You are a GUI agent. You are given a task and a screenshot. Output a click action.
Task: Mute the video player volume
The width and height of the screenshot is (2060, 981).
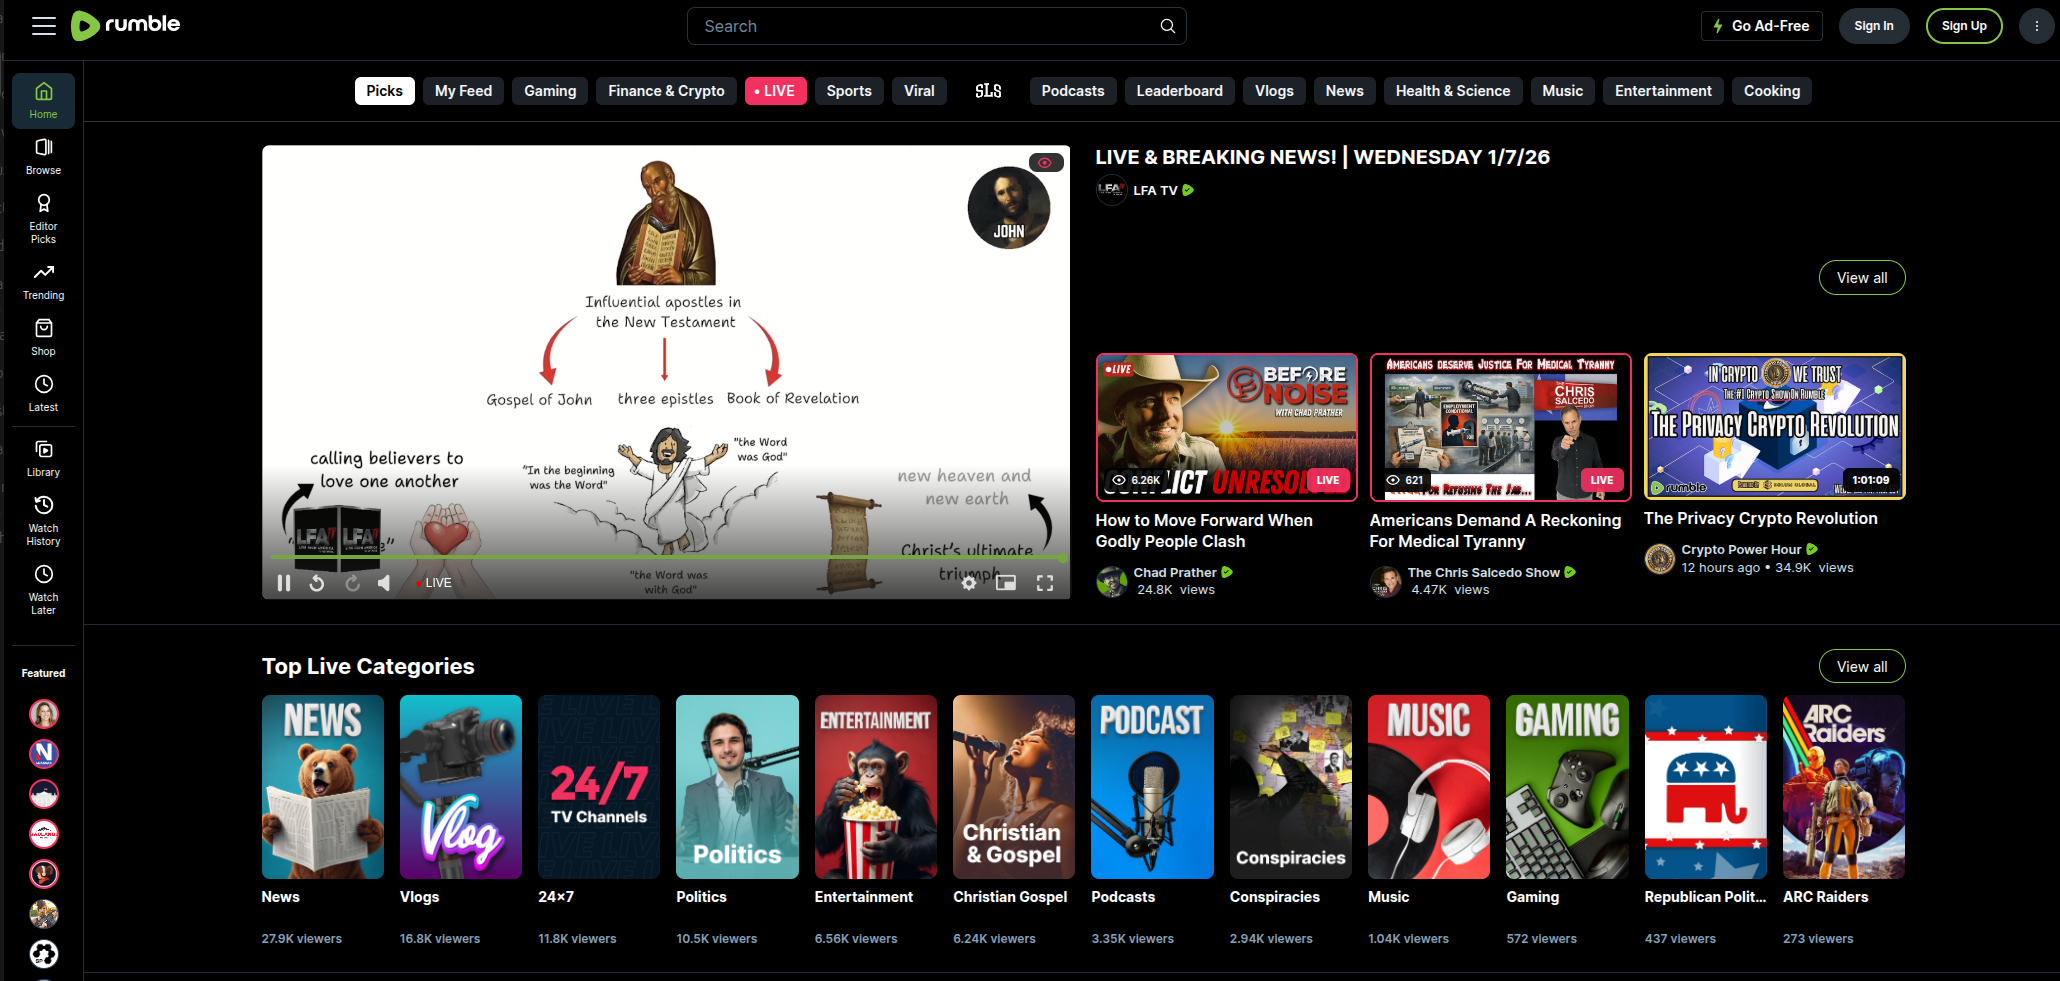point(384,583)
